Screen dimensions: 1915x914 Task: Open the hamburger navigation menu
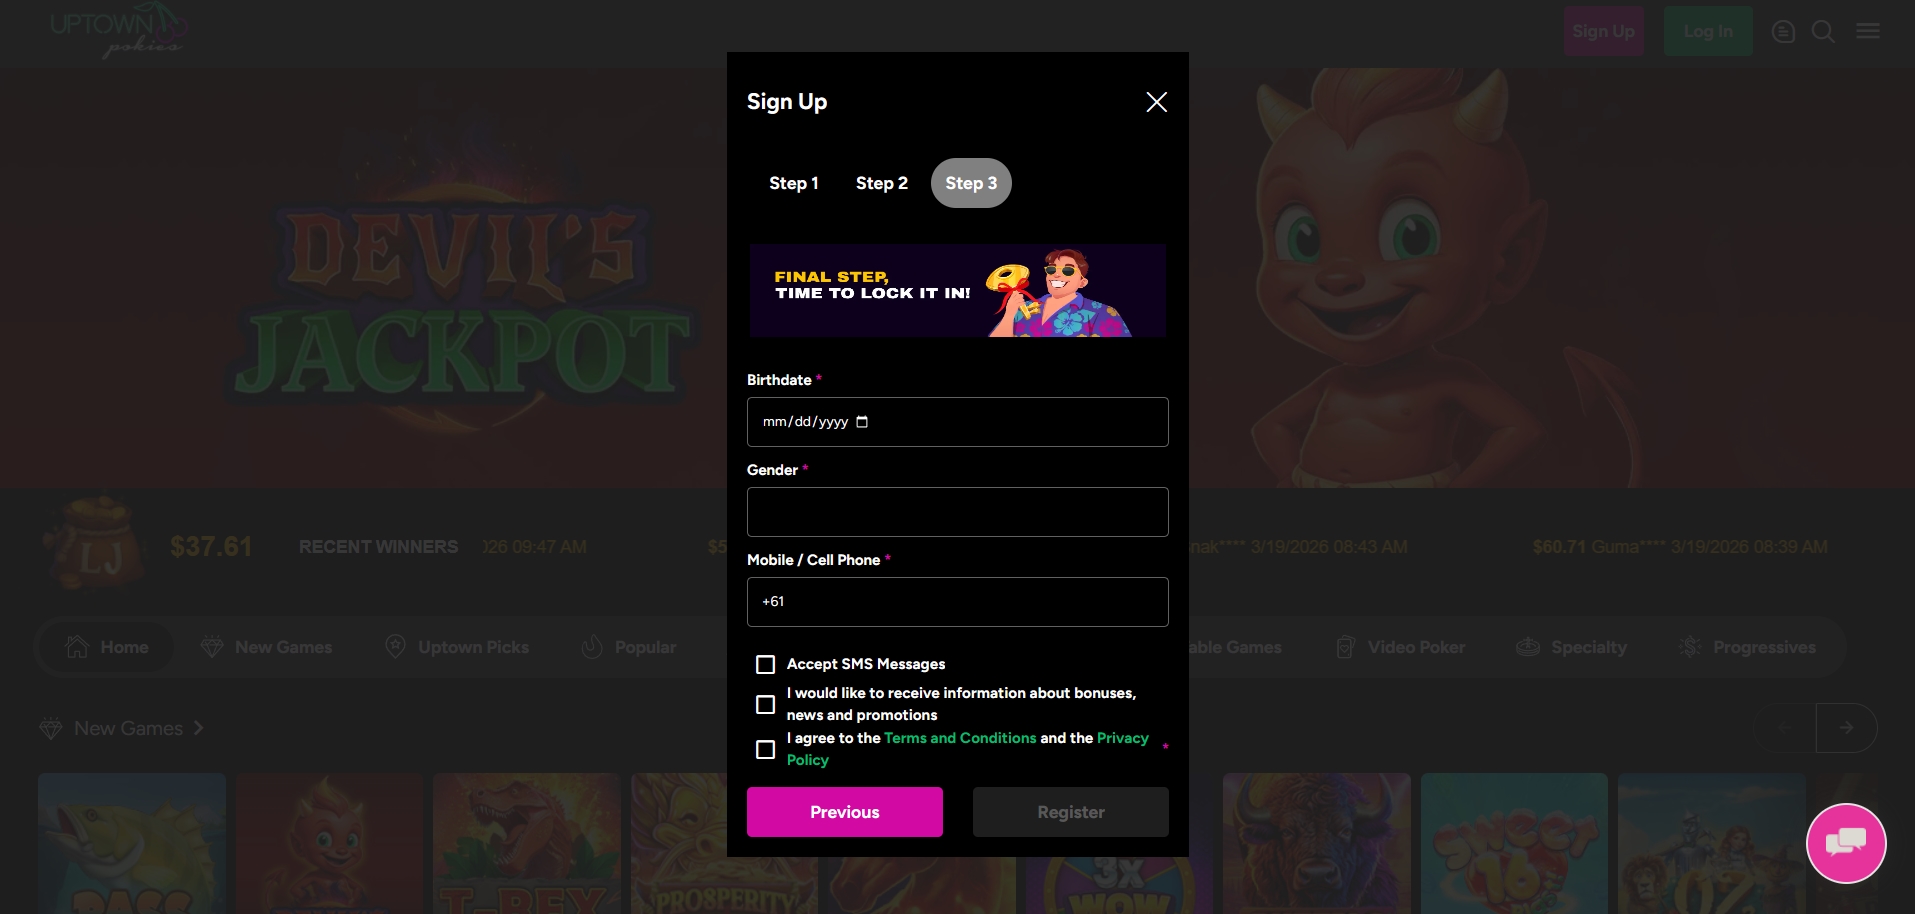click(1866, 31)
